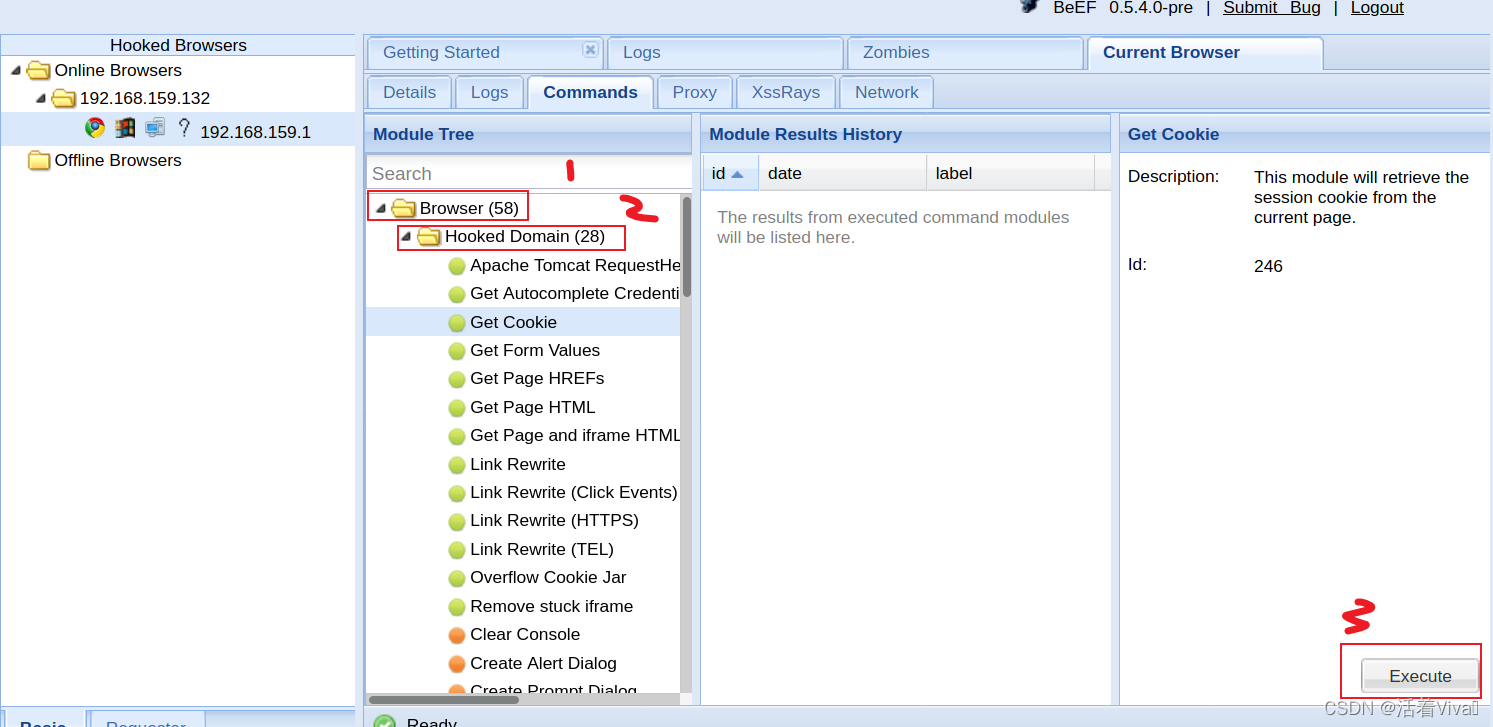The height and width of the screenshot is (727, 1493).
Task: Close the Getting Started tab
Action: (590, 50)
